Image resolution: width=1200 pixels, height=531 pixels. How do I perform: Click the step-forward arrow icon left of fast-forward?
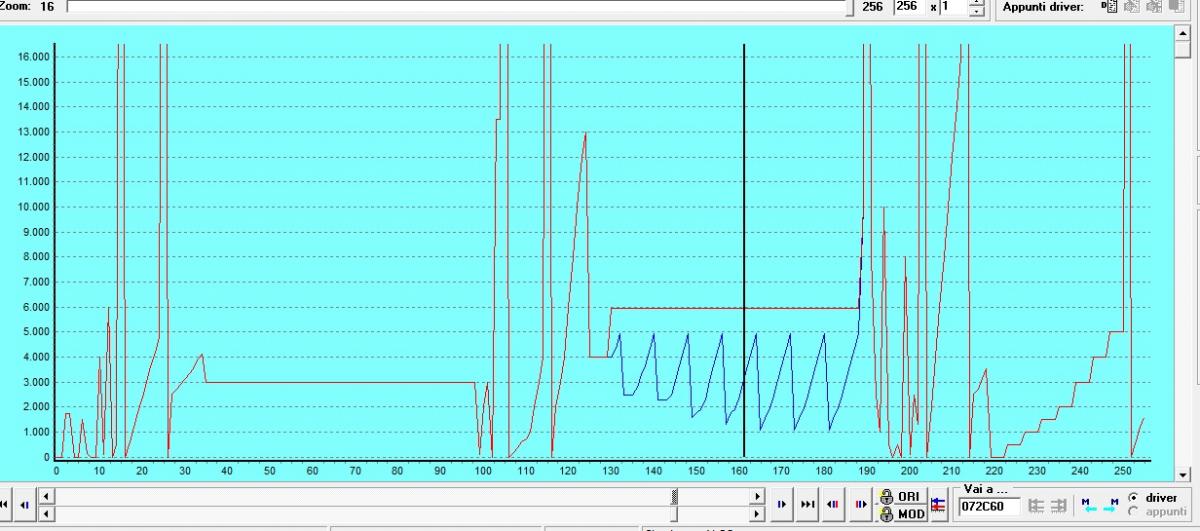pyautogui.click(x=782, y=505)
